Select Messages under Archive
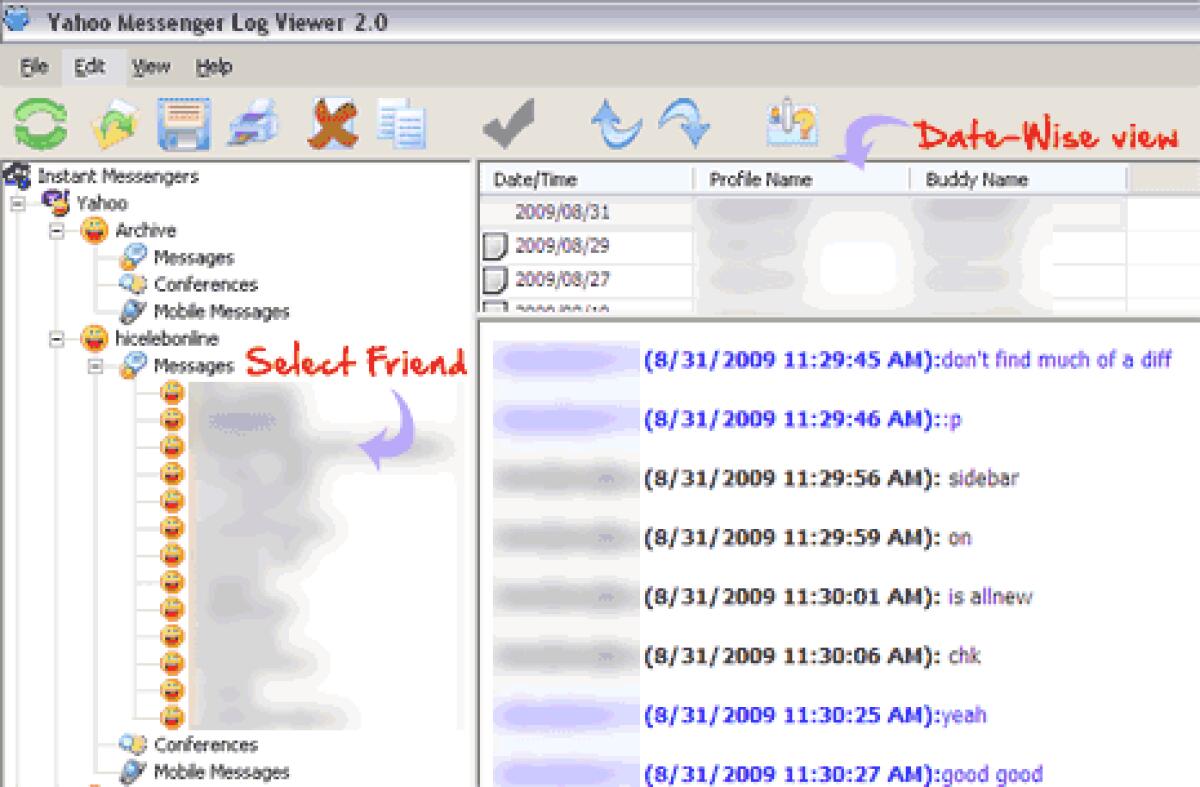The width and height of the screenshot is (1200, 787). (194, 258)
